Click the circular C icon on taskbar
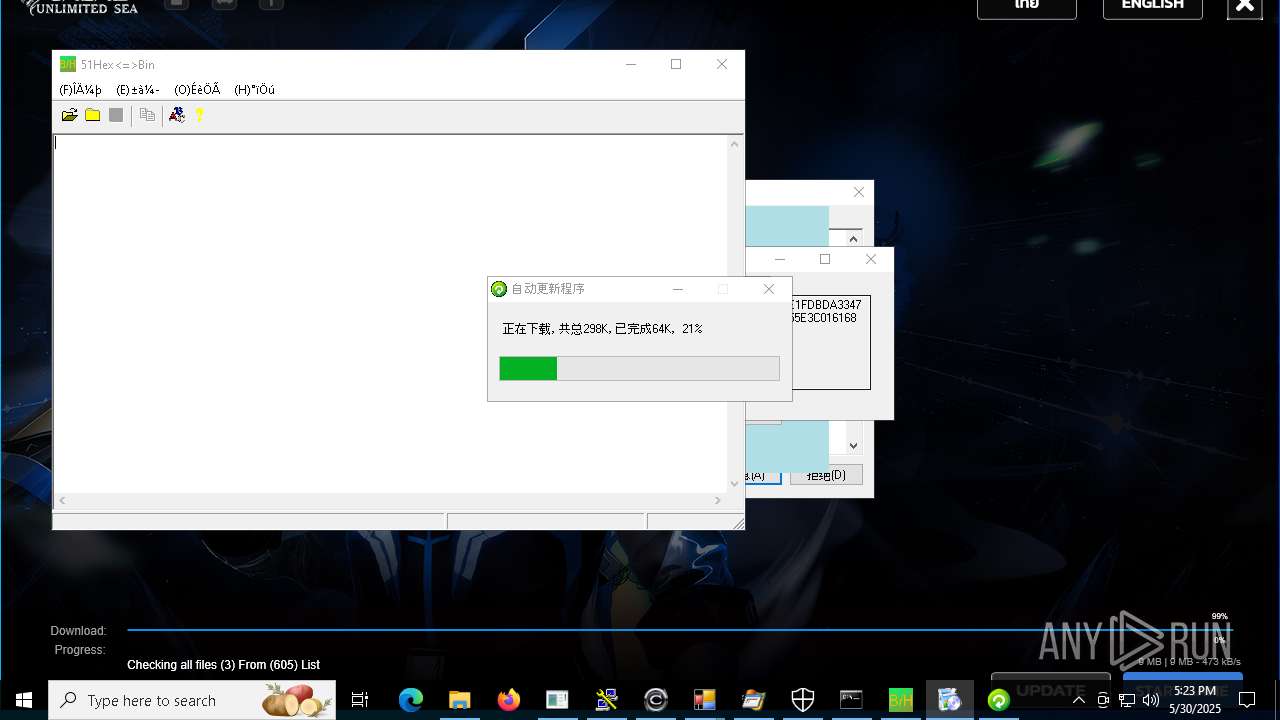Viewport: 1280px width, 720px height. pos(656,700)
